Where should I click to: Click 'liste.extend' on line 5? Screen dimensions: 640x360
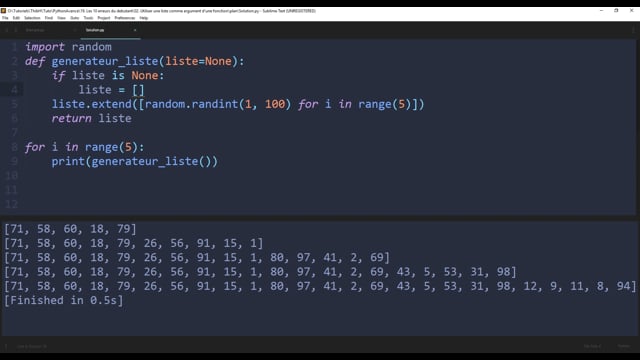point(92,104)
